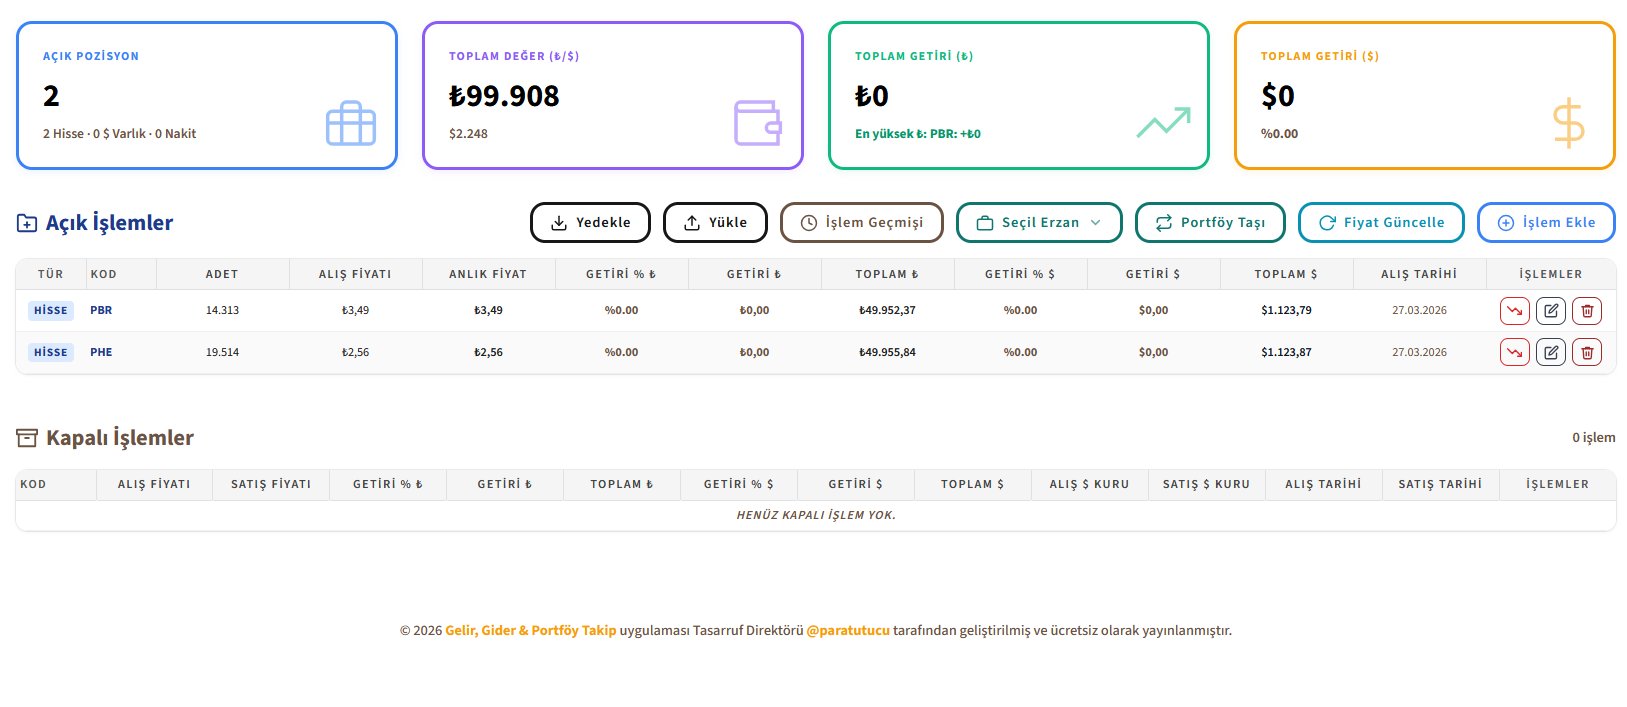Click the dollar sign icon in the orange card

point(1568,124)
